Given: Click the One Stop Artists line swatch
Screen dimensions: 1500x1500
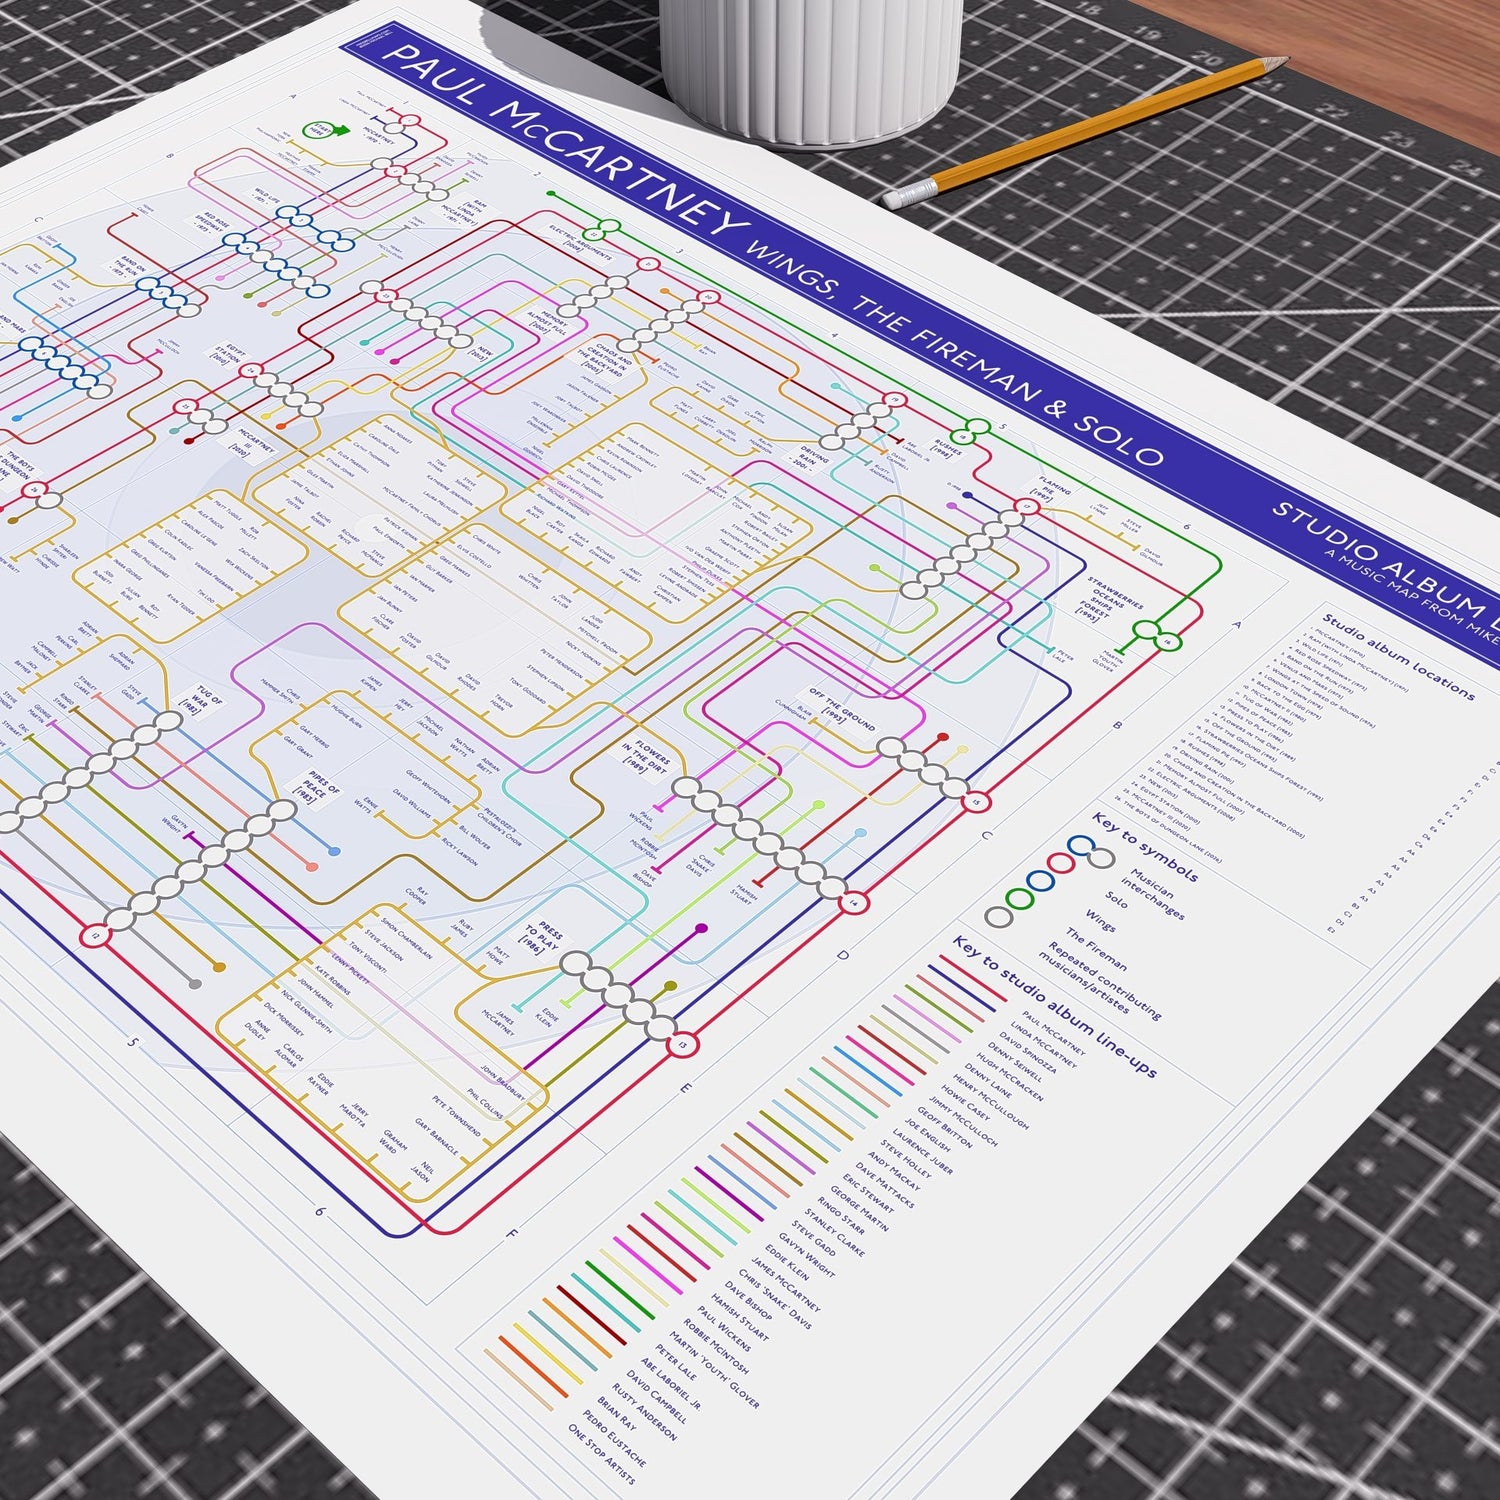Looking at the screenshot, I should [518, 1381].
